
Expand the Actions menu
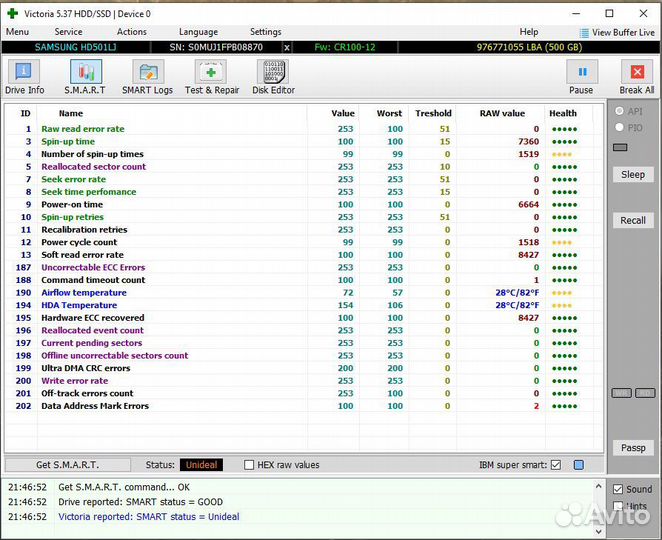[131, 32]
